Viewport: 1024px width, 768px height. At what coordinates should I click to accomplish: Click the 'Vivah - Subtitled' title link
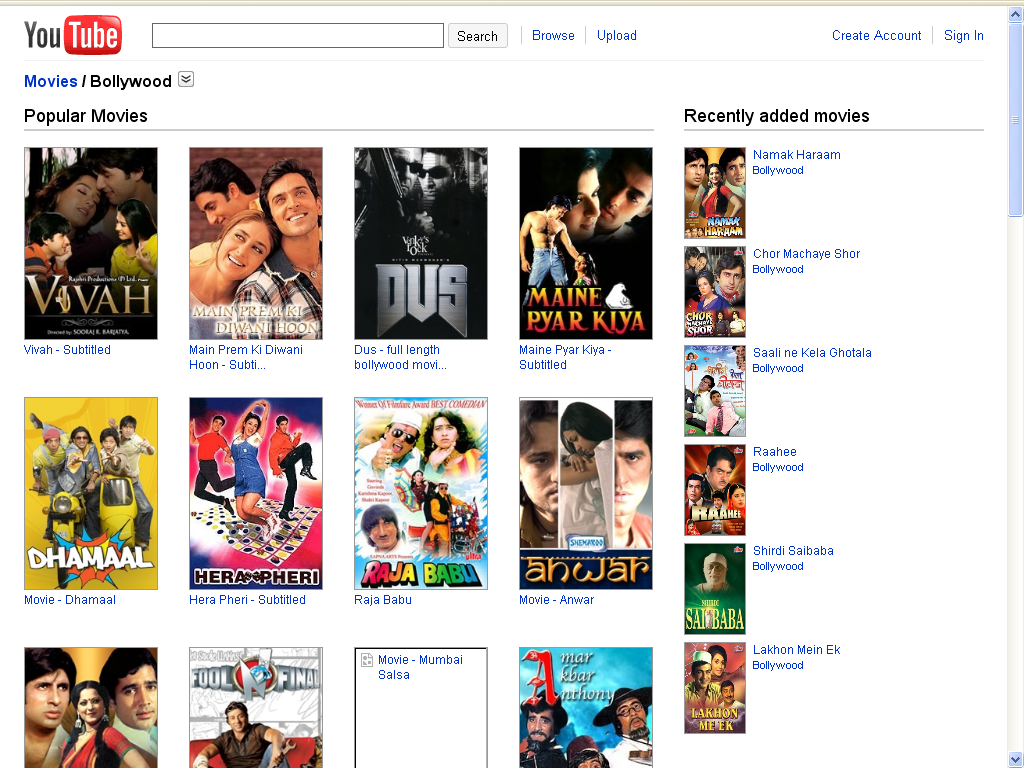(67, 349)
